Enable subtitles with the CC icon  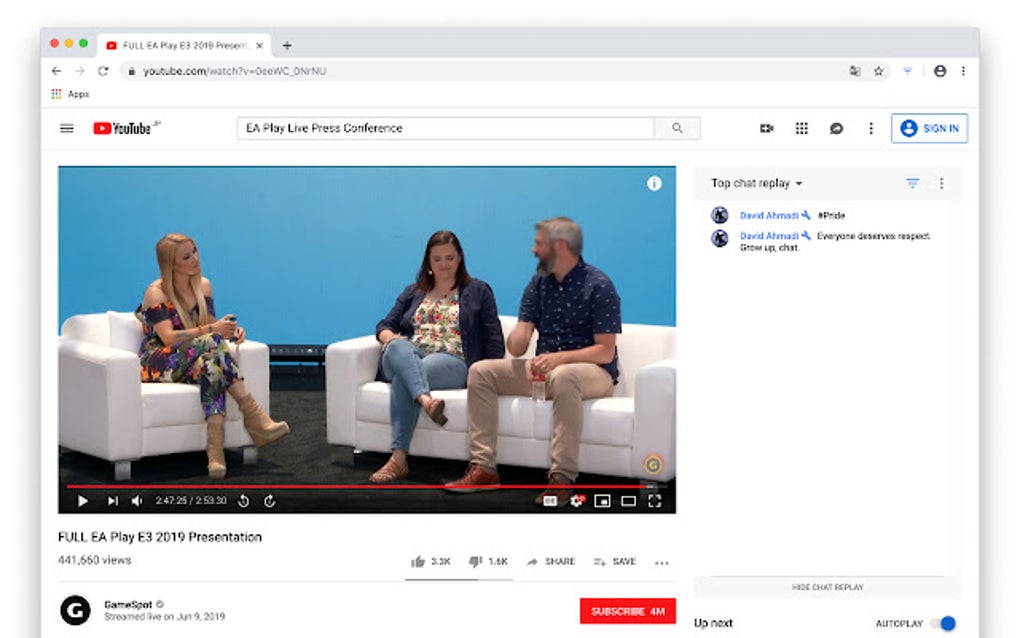click(551, 500)
